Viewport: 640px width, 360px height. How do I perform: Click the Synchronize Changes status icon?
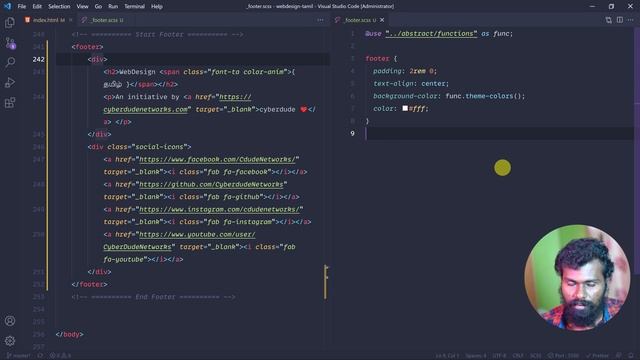(x=40, y=356)
